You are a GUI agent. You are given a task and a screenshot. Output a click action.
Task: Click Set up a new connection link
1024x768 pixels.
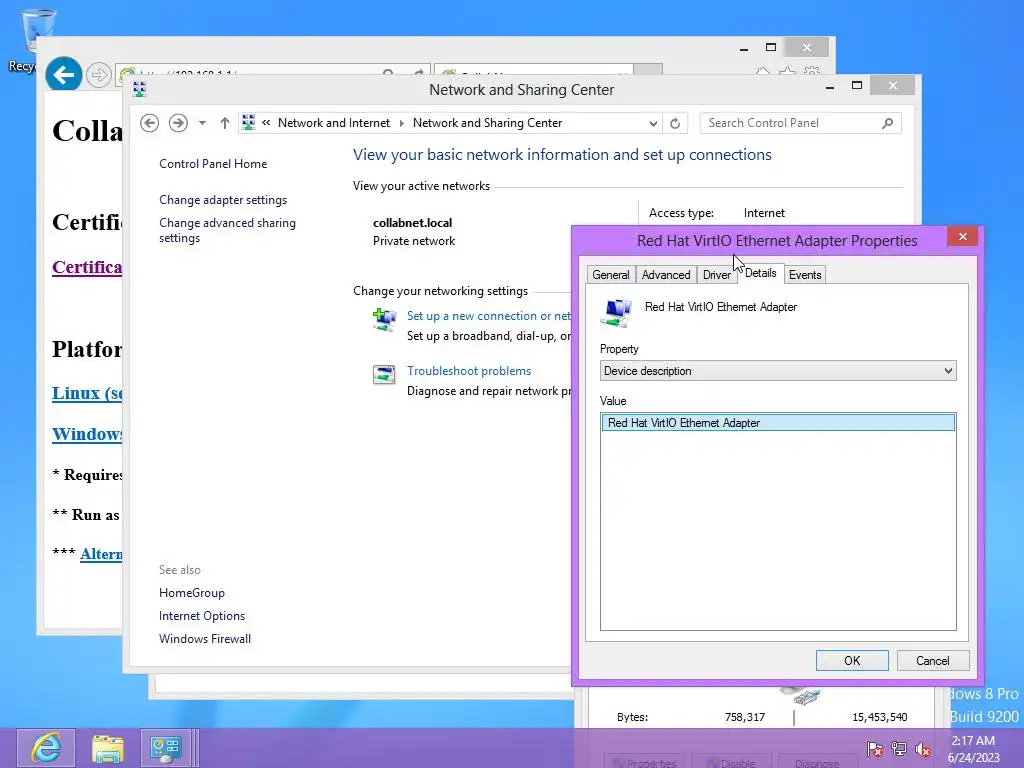(488, 316)
